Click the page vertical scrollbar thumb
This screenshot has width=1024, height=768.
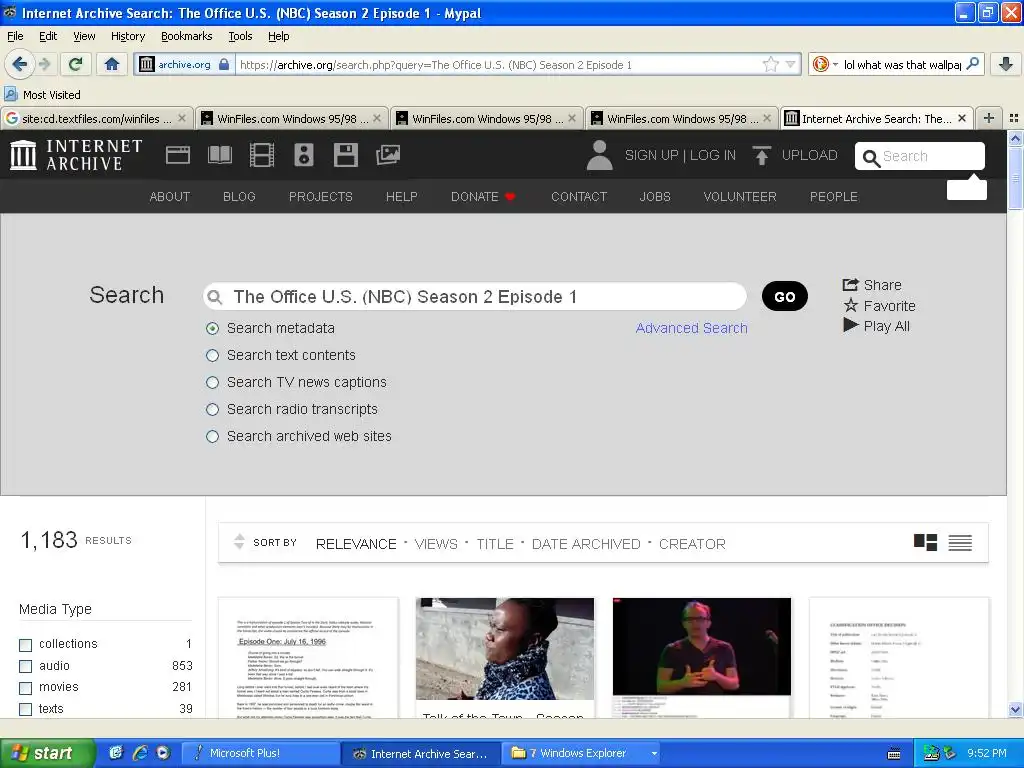click(x=1015, y=178)
